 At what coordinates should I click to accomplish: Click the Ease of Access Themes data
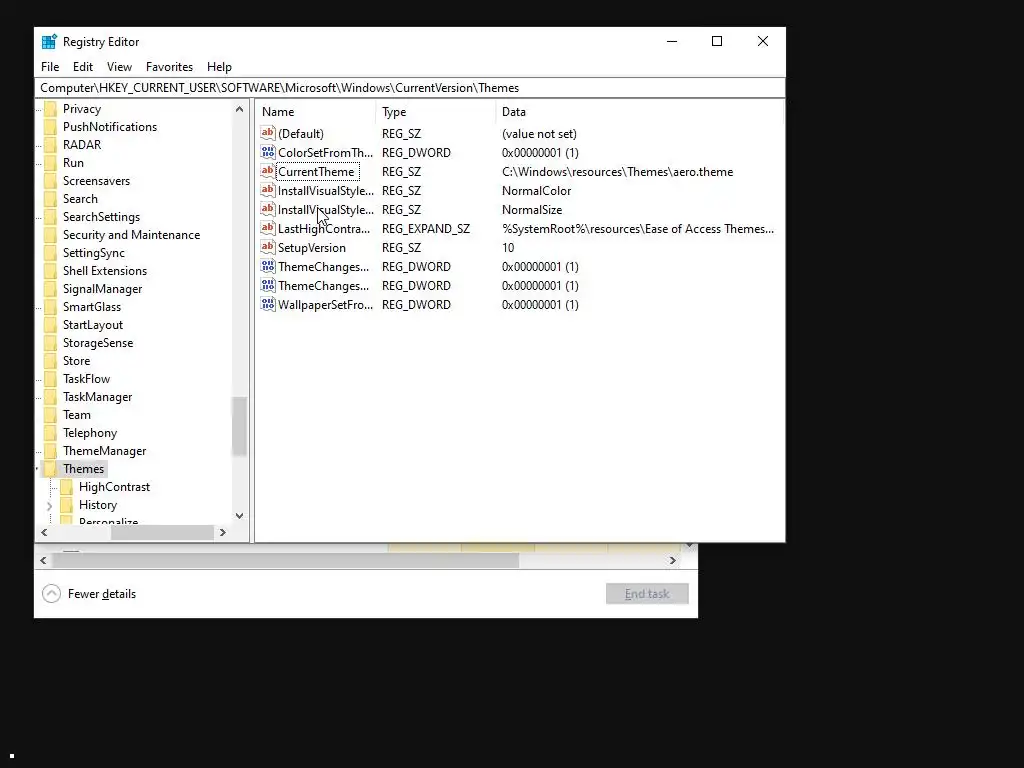pyautogui.click(x=637, y=229)
